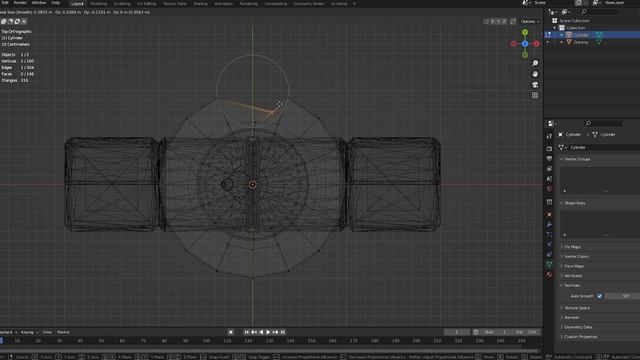Image resolution: width=640 pixels, height=360 pixels.
Task: Jump to the first frame in the timeline
Action: click(x=247, y=332)
